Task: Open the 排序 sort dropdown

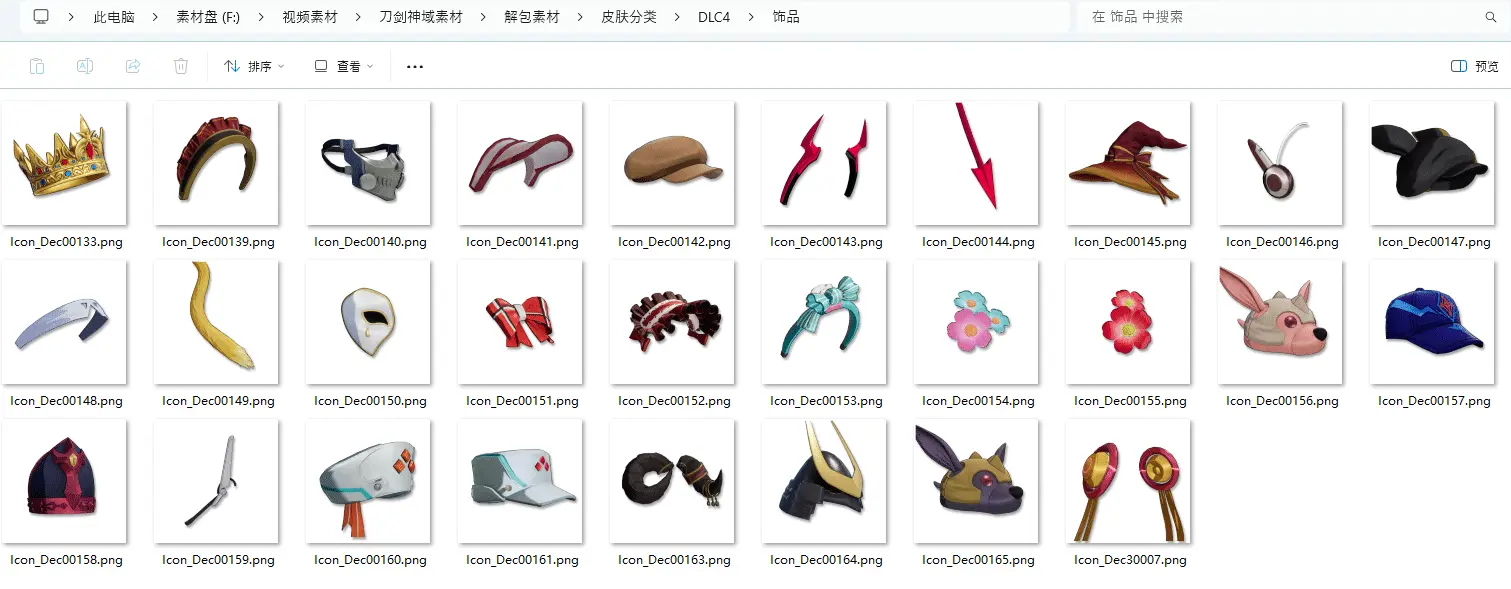Action: (254, 66)
